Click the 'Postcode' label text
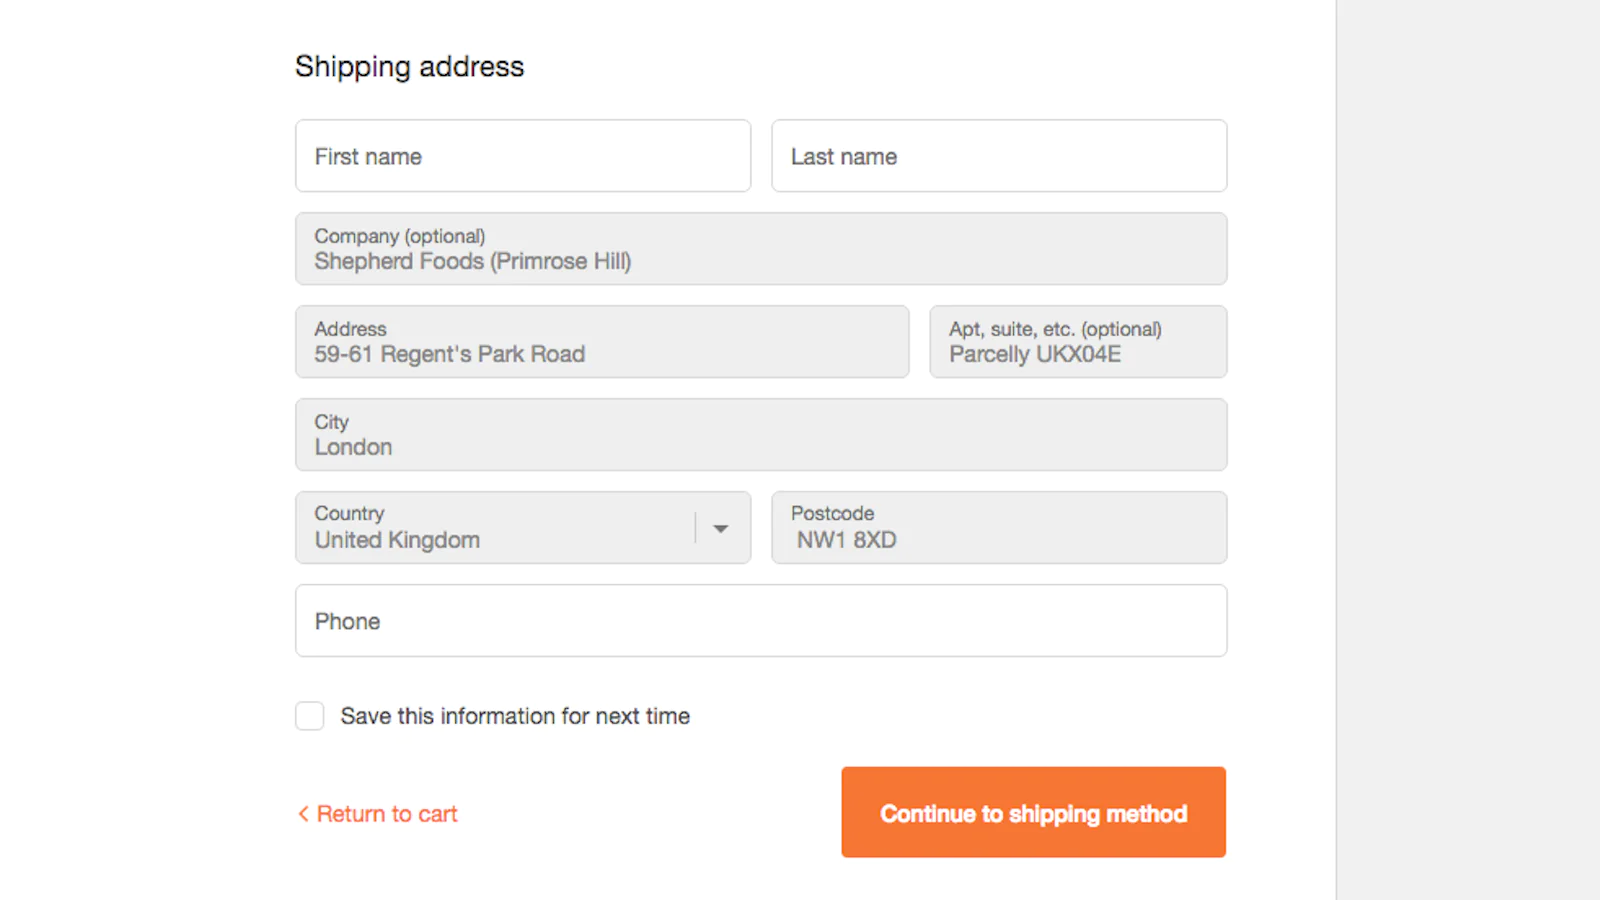 [832, 513]
